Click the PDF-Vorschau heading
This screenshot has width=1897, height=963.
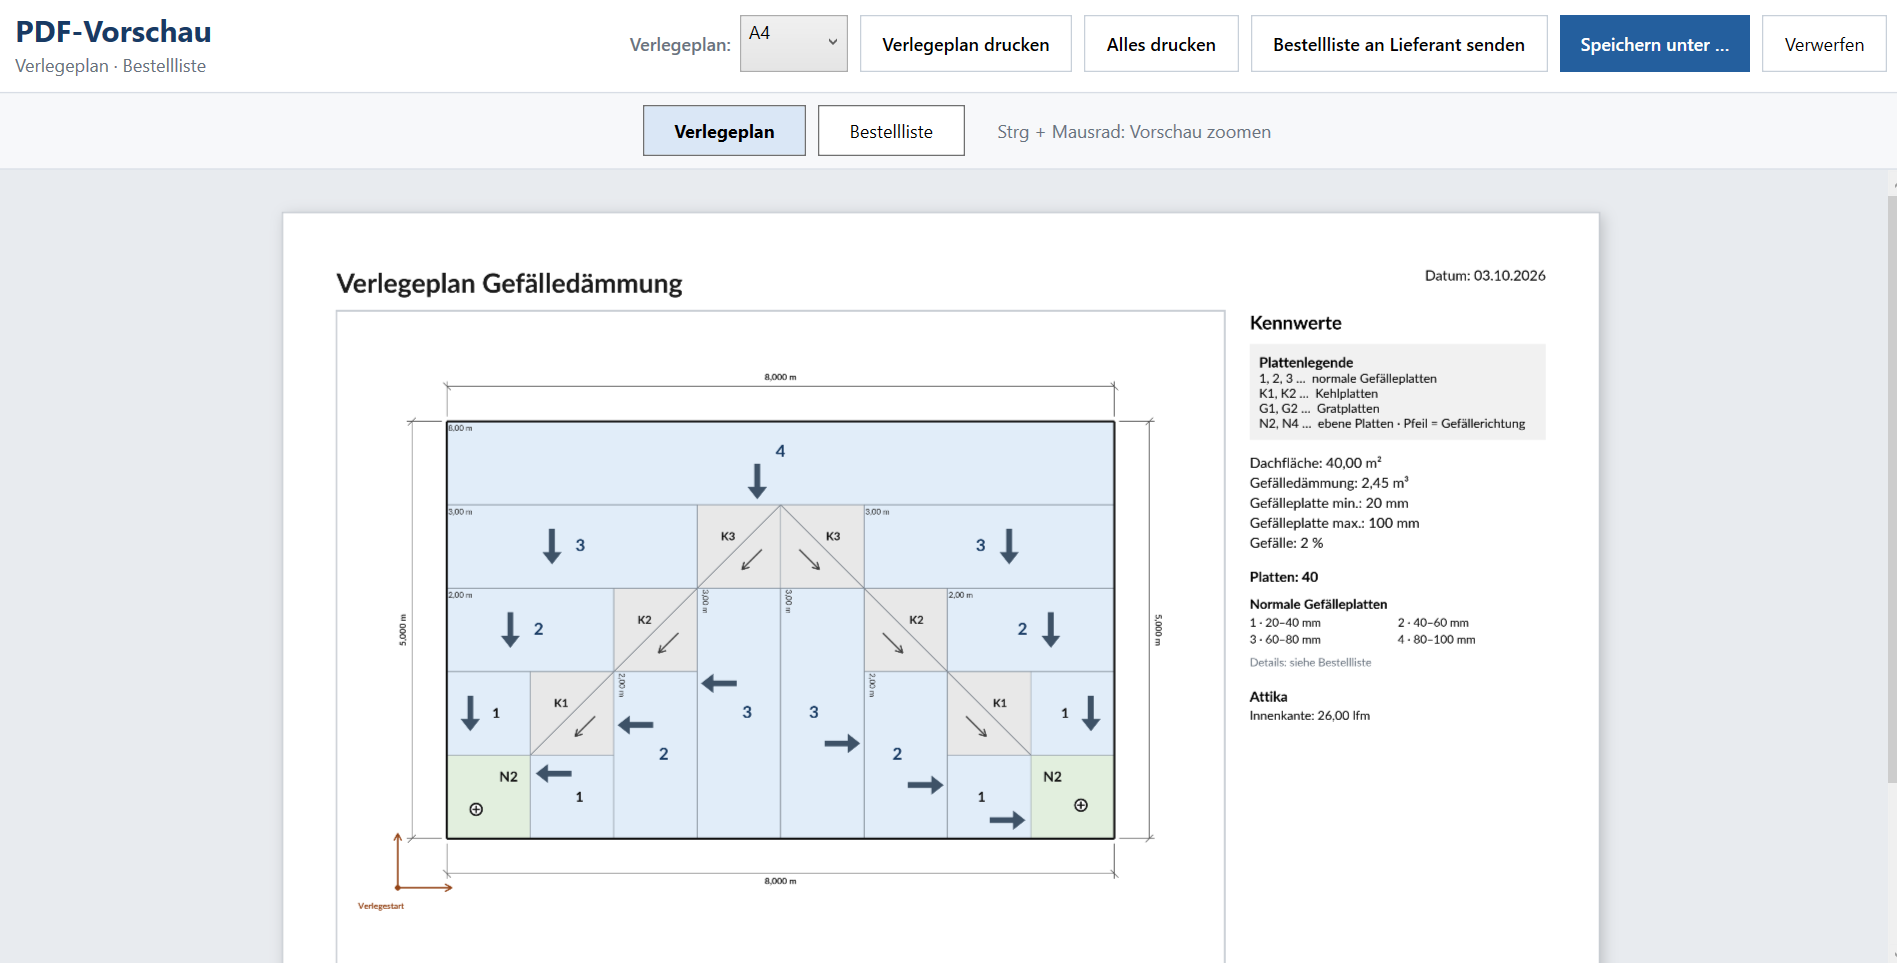pos(114,32)
